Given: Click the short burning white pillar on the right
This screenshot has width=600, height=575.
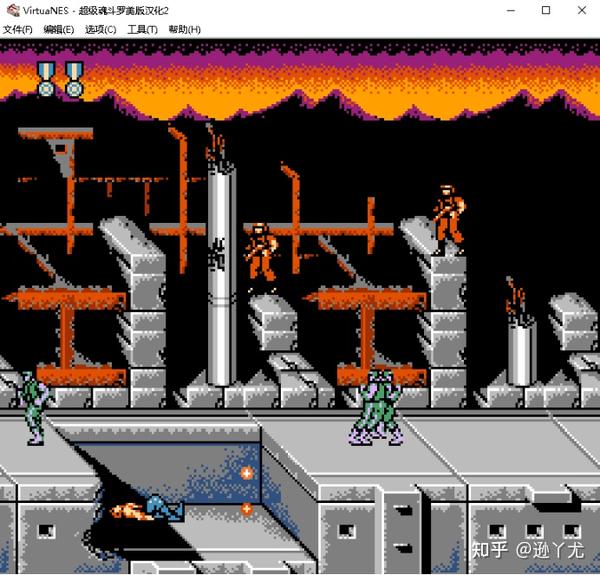Looking at the screenshot, I should (520, 331).
